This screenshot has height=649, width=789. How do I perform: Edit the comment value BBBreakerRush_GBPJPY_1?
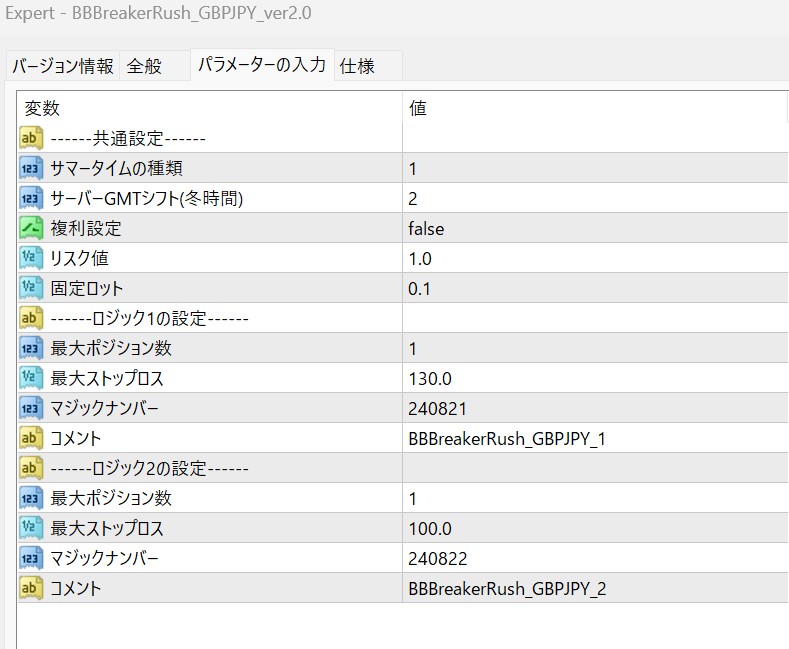tap(595, 438)
